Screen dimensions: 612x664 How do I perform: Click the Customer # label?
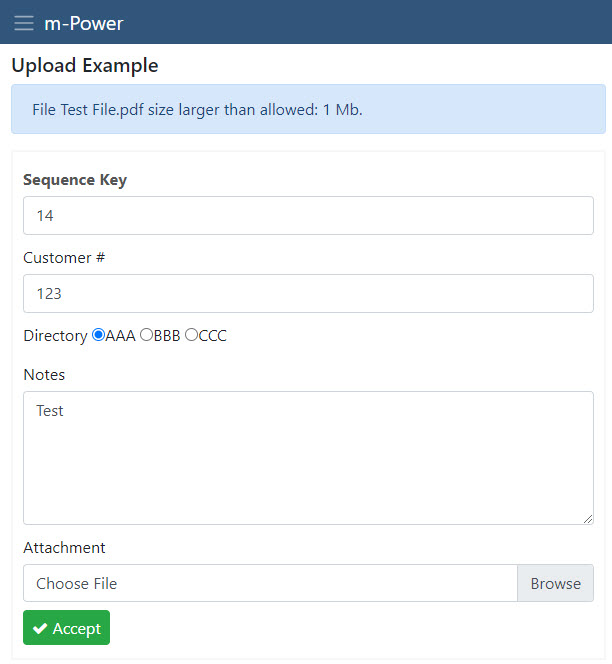pos(64,257)
